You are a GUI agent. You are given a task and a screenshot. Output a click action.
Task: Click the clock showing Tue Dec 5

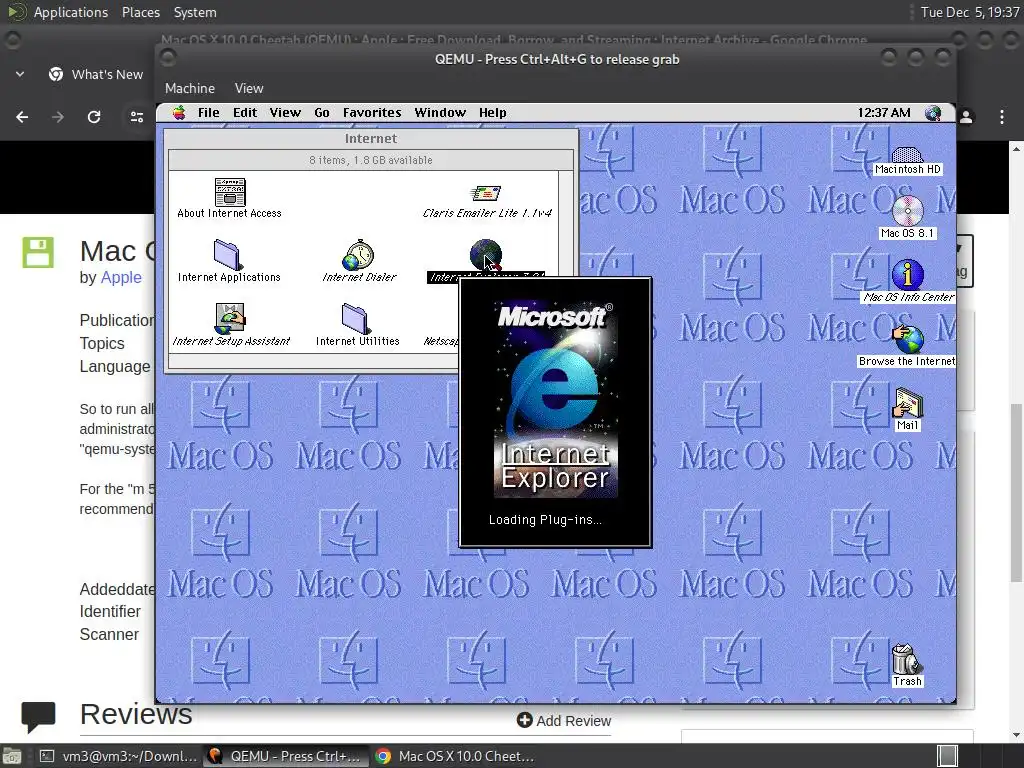[x=969, y=12]
